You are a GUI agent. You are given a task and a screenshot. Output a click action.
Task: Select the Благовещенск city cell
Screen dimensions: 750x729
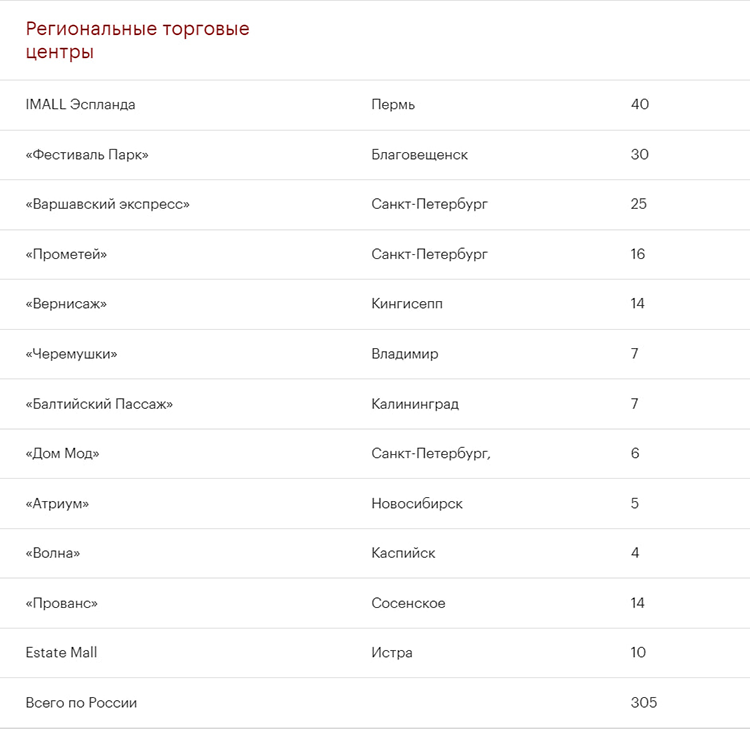point(419,155)
